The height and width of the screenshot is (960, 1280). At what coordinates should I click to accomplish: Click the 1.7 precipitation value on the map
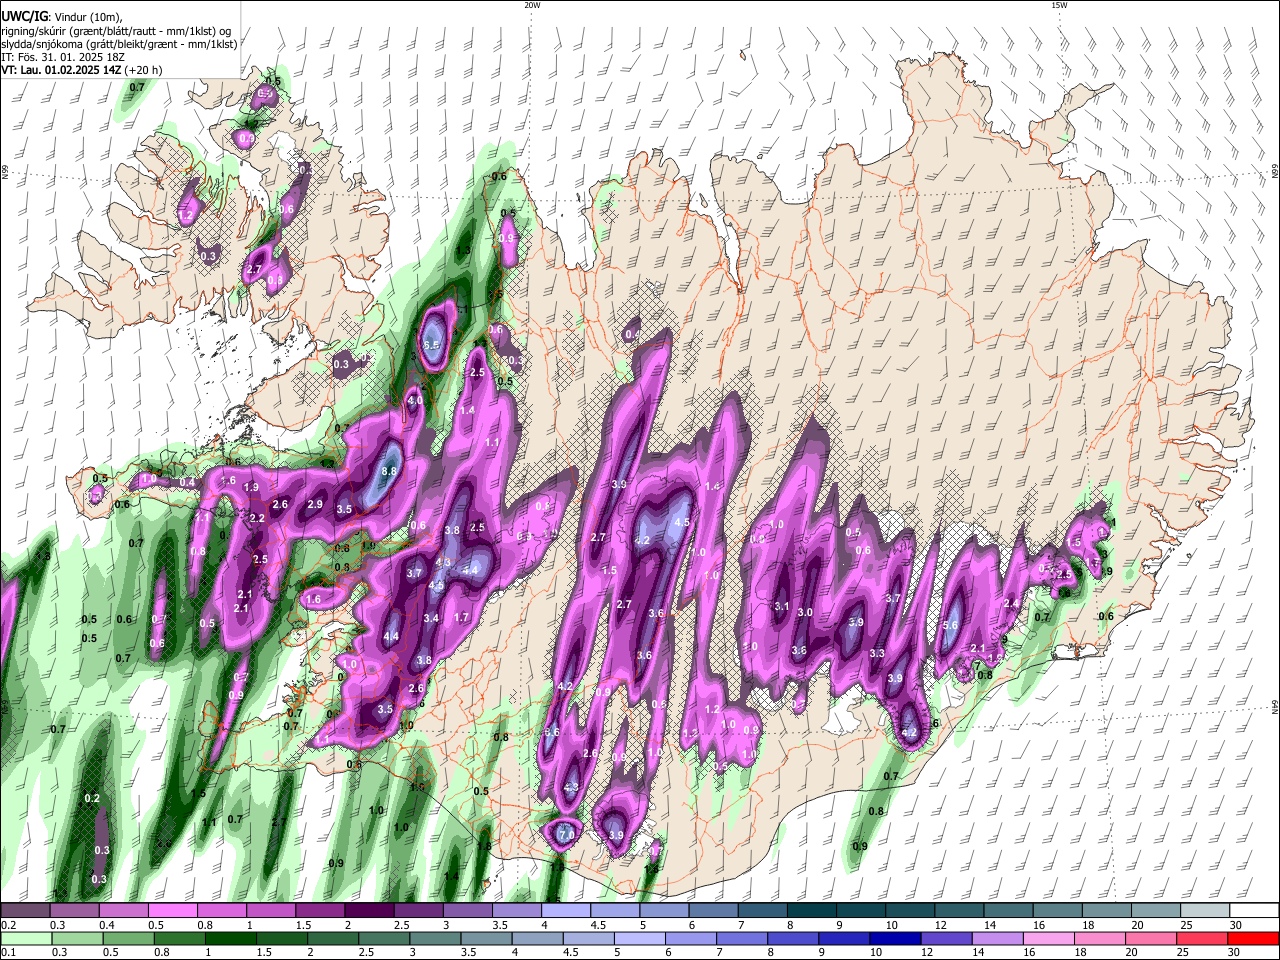pos(461,618)
